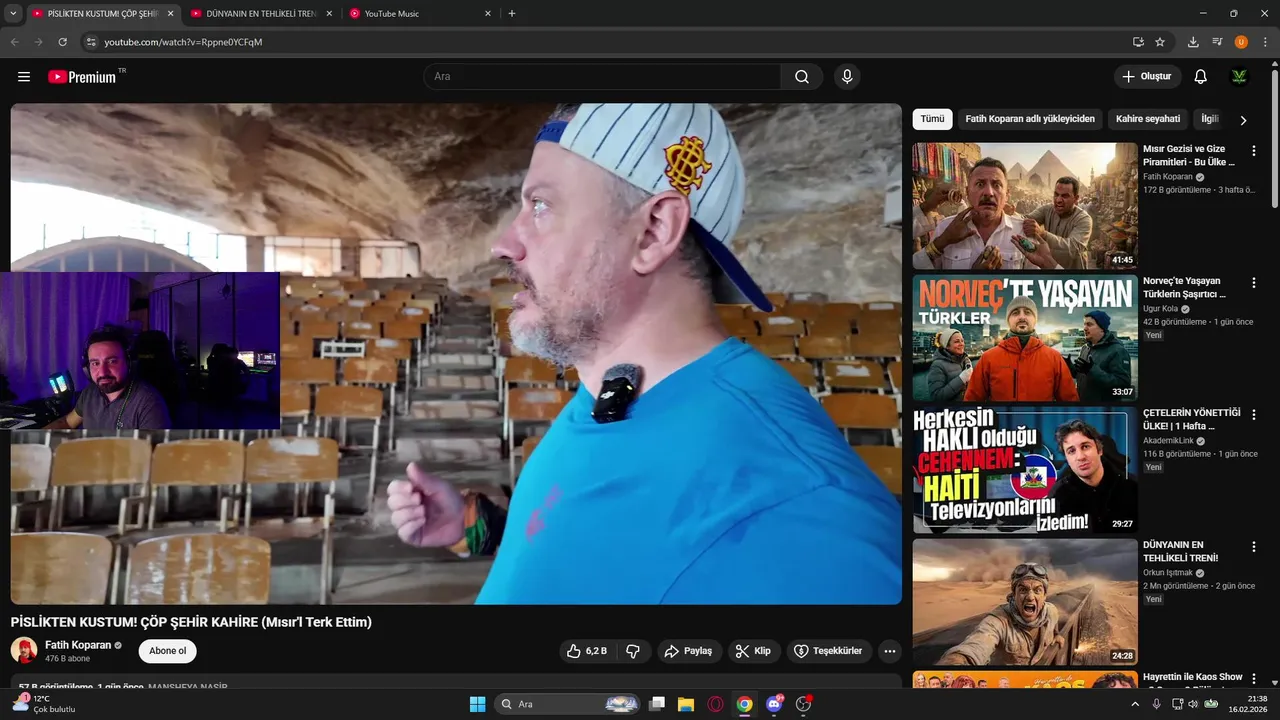Viewport: 1280px width, 720px height.
Task: Bookmark this page with star icon
Action: pos(1160,42)
